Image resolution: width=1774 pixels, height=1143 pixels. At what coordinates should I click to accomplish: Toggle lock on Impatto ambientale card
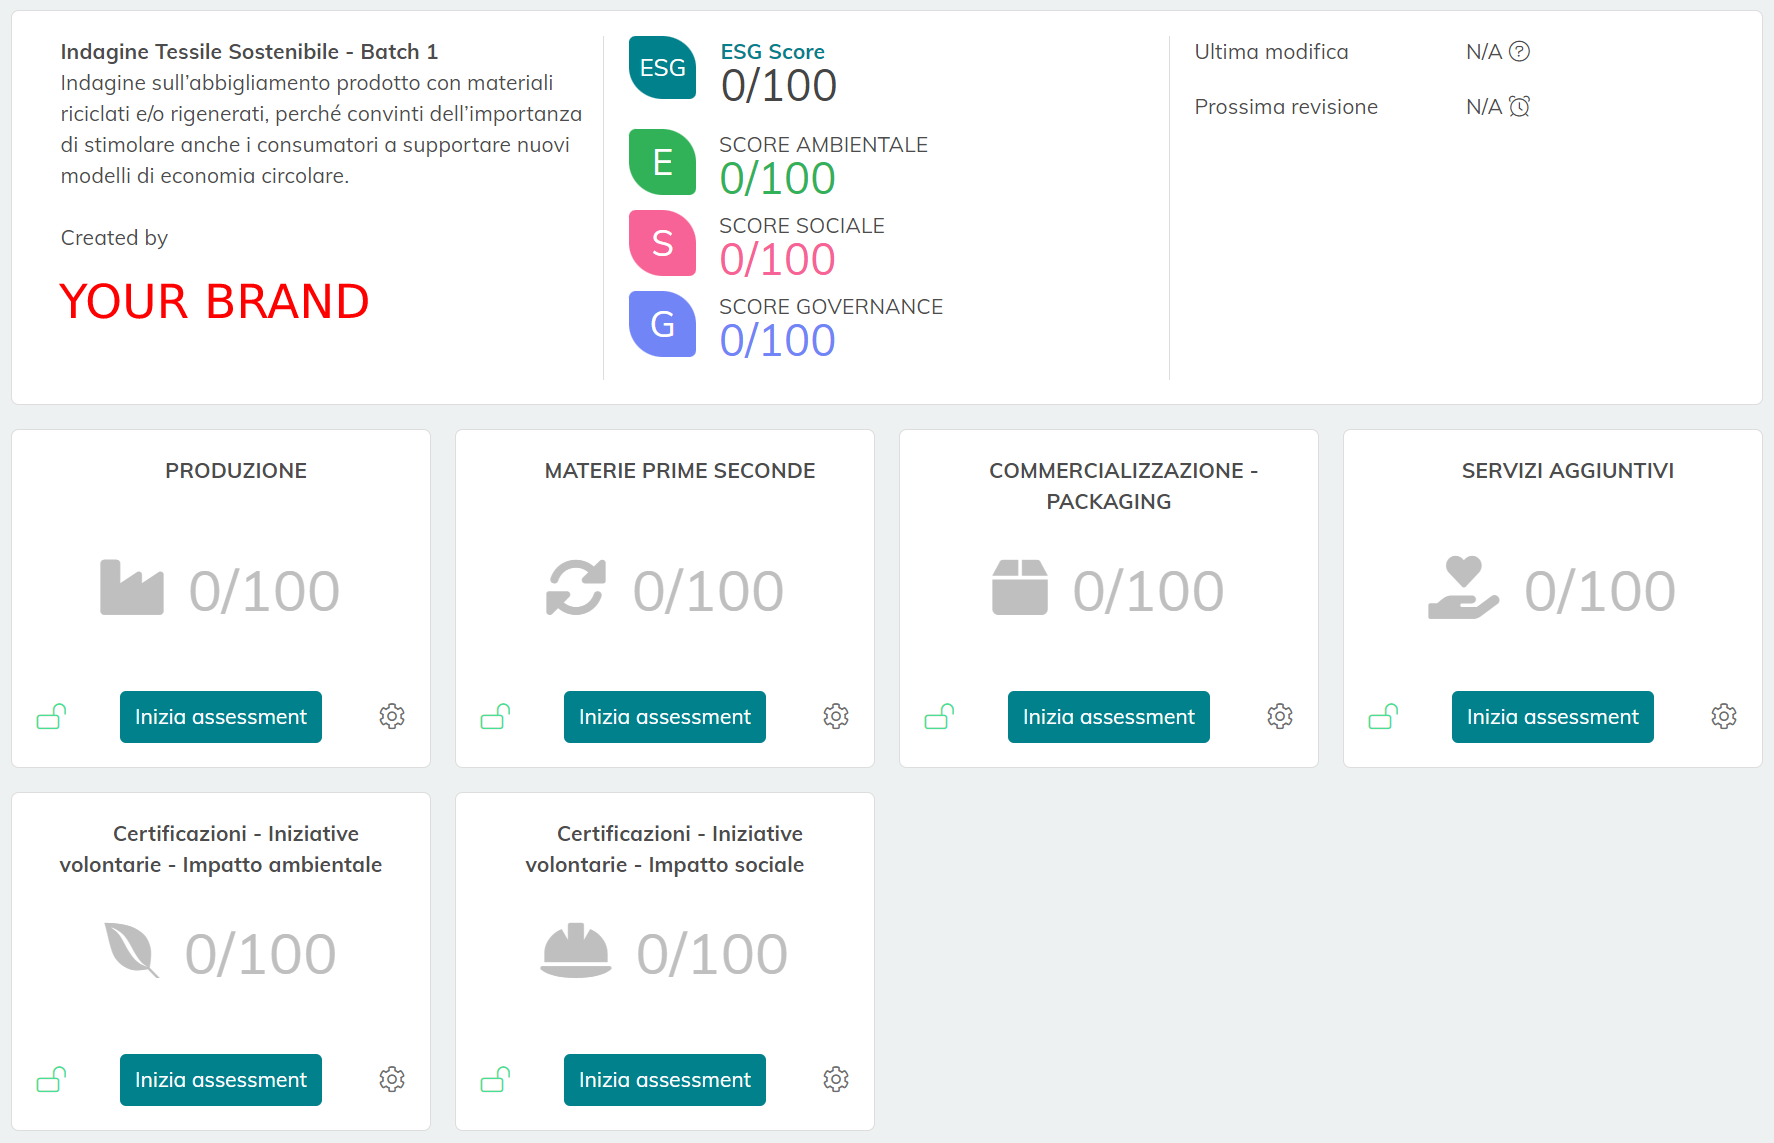click(x=51, y=1079)
